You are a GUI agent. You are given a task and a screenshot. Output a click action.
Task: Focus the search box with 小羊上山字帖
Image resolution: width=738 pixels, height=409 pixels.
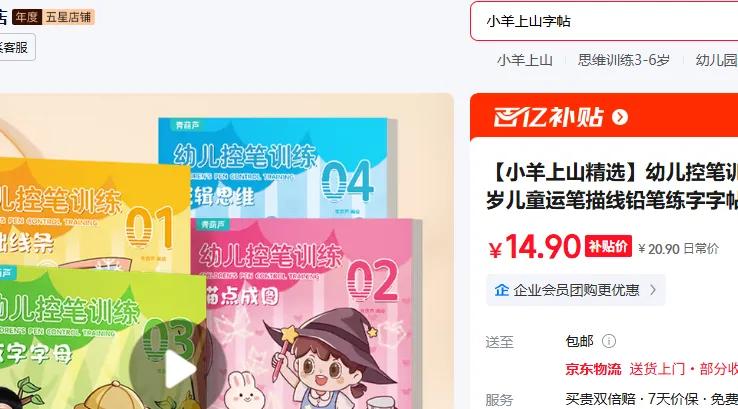(604, 21)
